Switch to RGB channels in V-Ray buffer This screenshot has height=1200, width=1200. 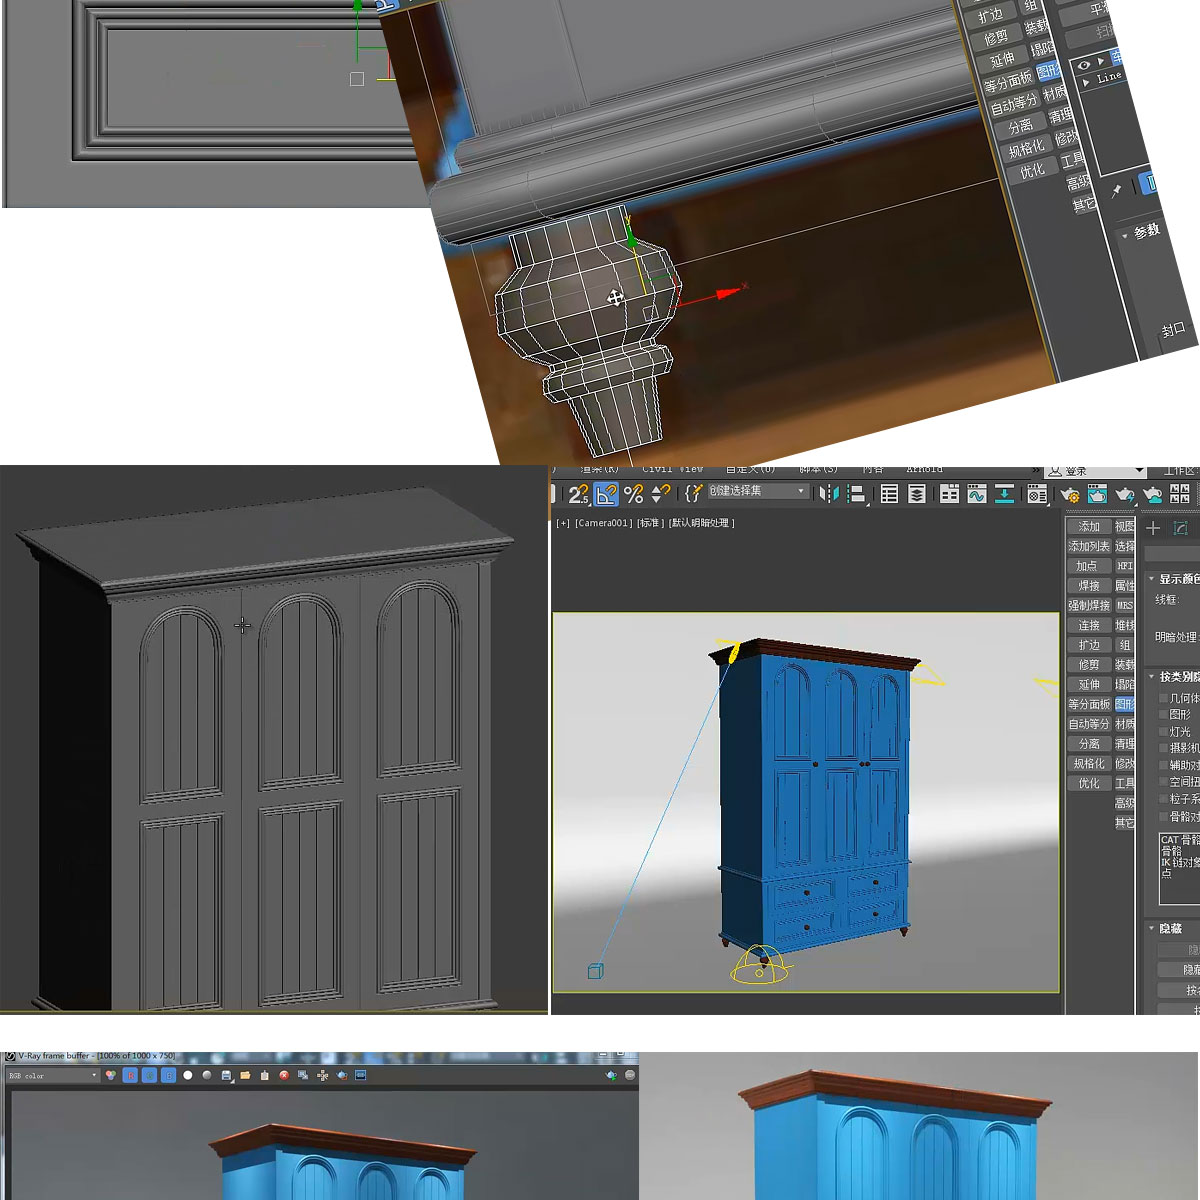click(110, 1075)
